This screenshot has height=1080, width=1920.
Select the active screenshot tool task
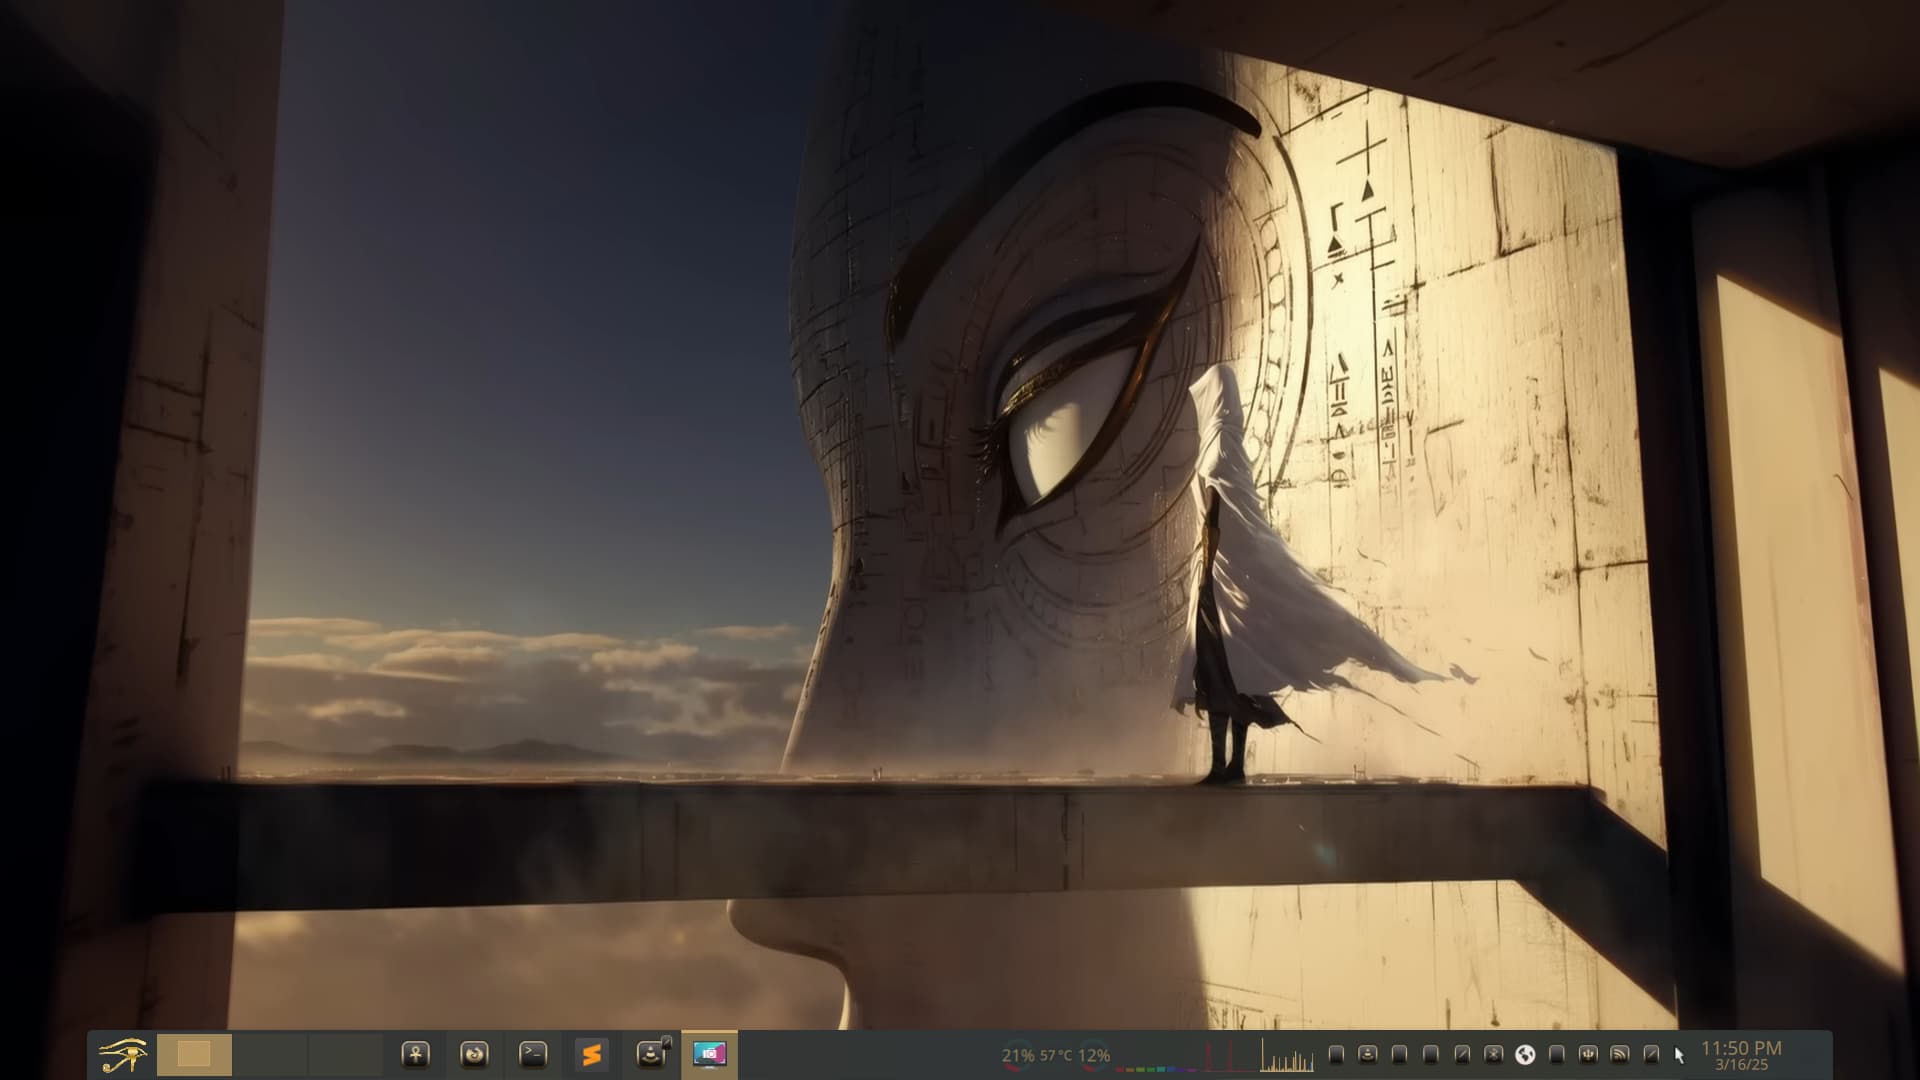(x=710, y=1054)
